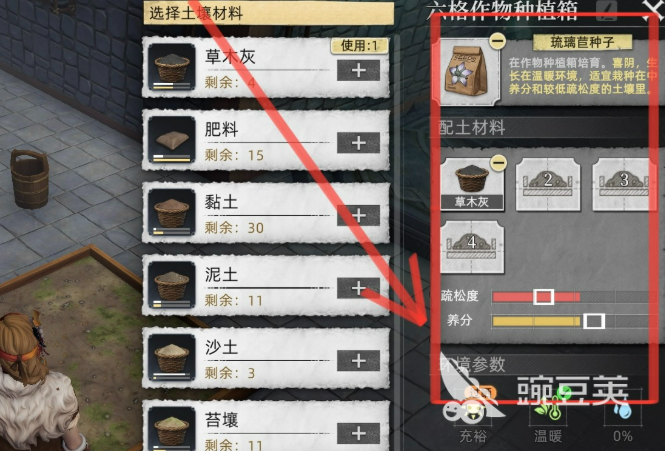Screen dimensions: 665x451
Task: Select the 沙土 basket icon
Action: pyautogui.click(x=172, y=358)
